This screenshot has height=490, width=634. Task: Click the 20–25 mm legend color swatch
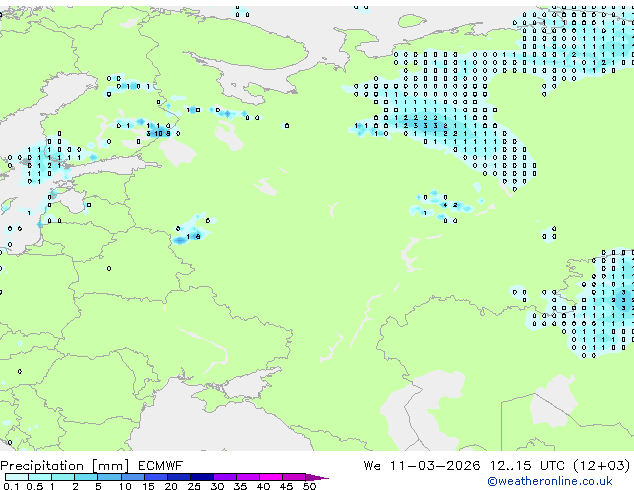coord(178,477)
